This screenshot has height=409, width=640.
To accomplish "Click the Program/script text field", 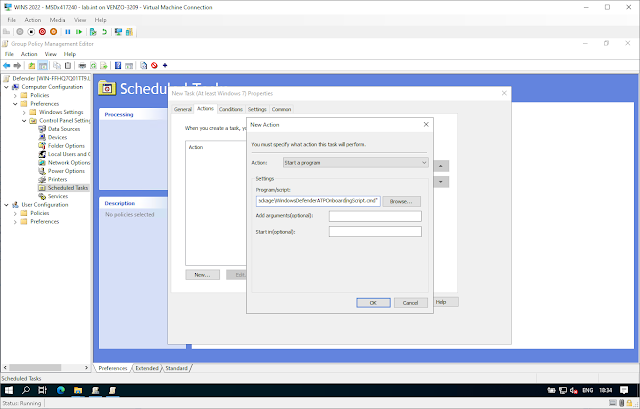I will click(318, 201).
